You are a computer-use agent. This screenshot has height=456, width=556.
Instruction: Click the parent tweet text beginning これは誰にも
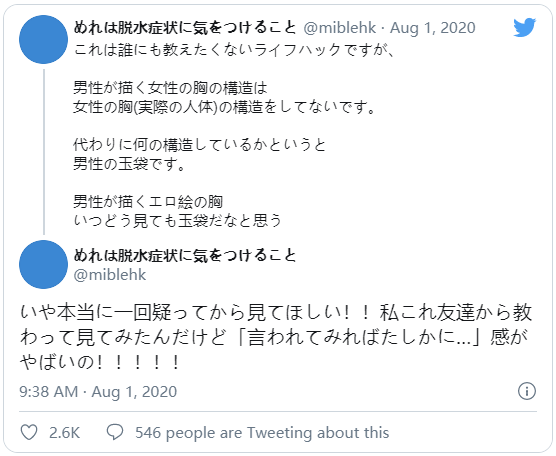(x=234, y=135)
